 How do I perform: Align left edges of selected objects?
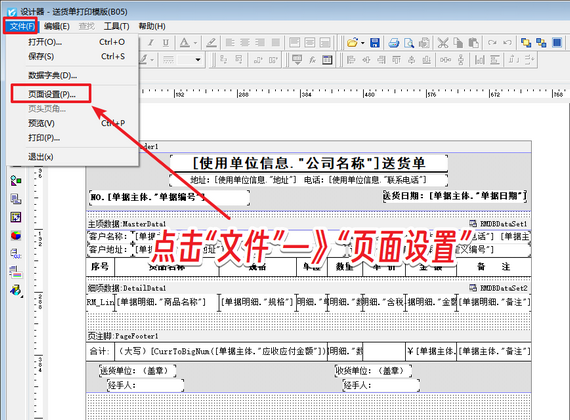(351, 60)
